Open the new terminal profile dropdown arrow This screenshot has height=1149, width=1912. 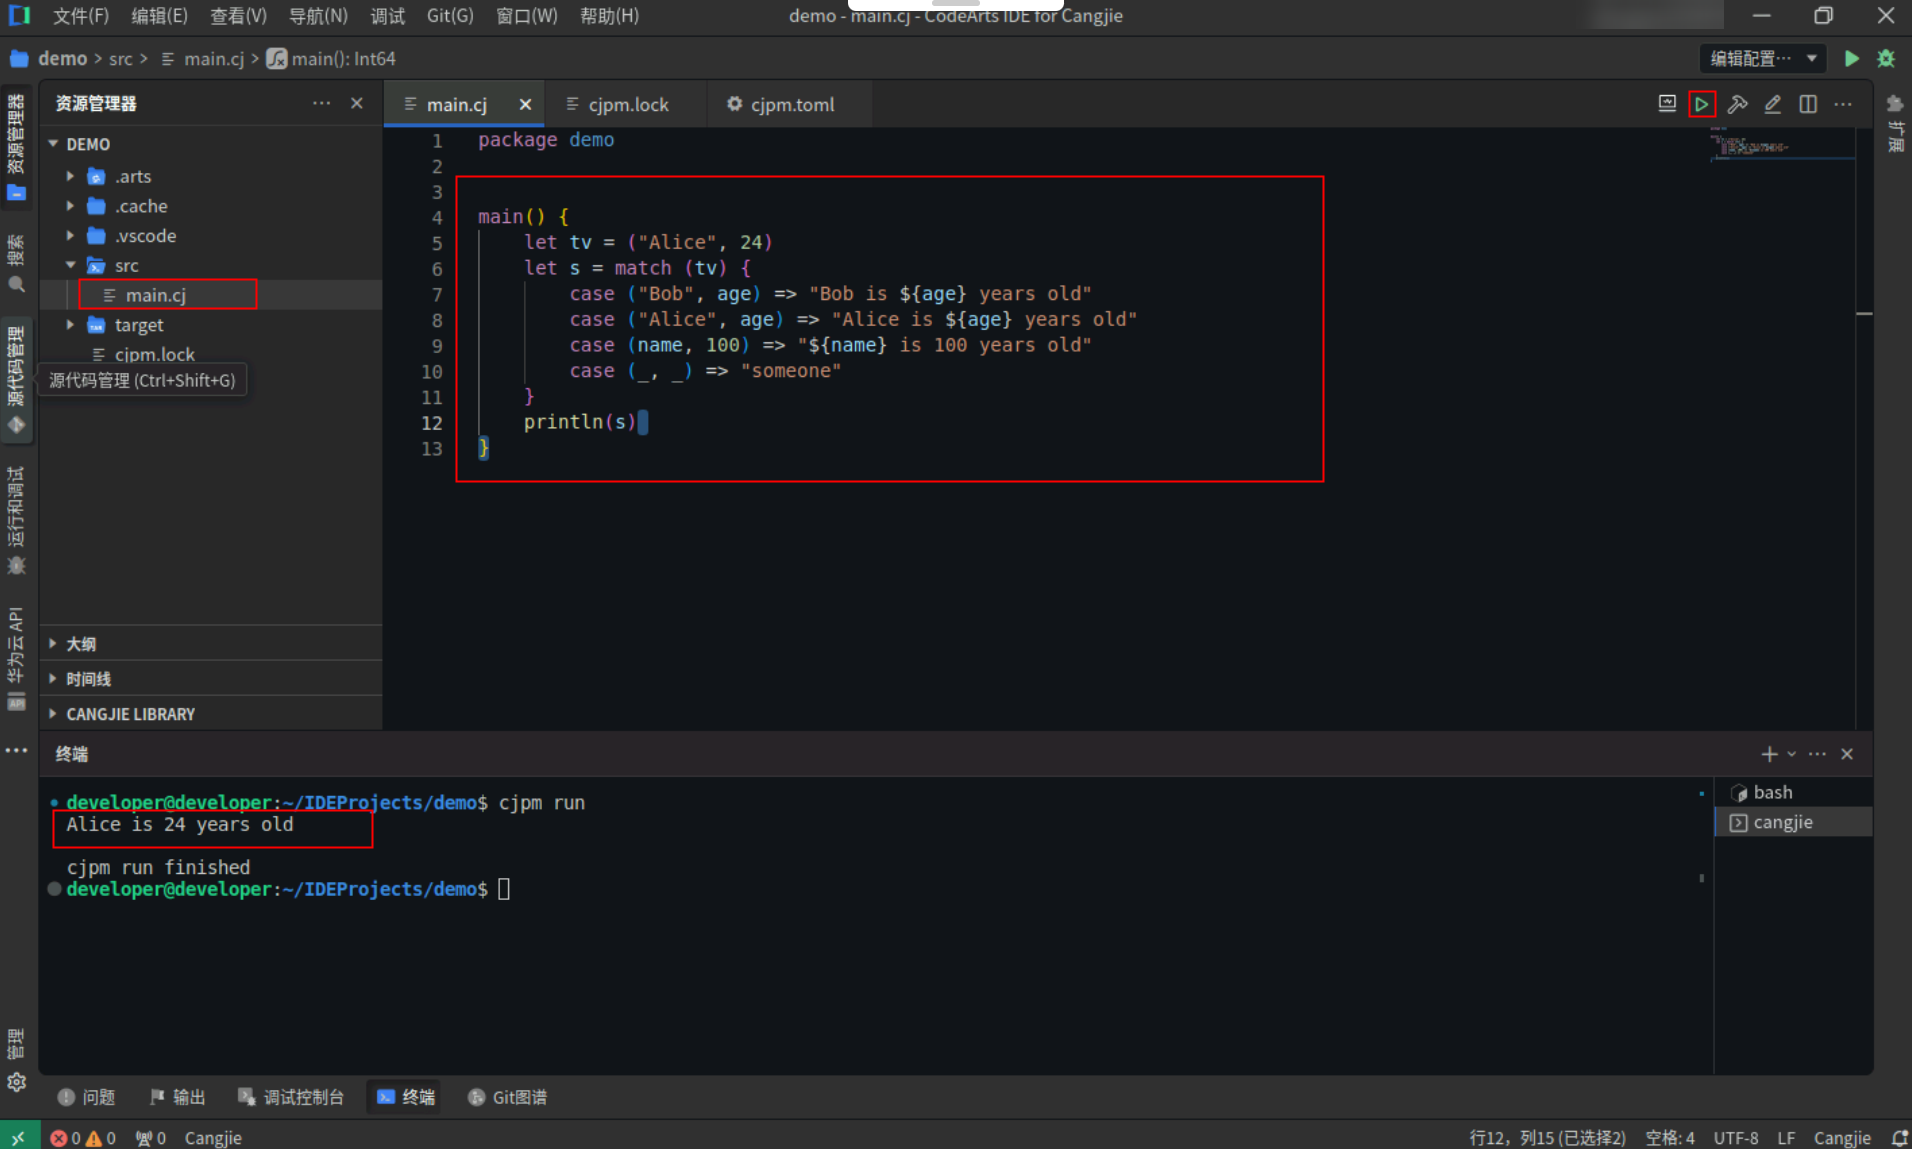[x=1791, y=754]
